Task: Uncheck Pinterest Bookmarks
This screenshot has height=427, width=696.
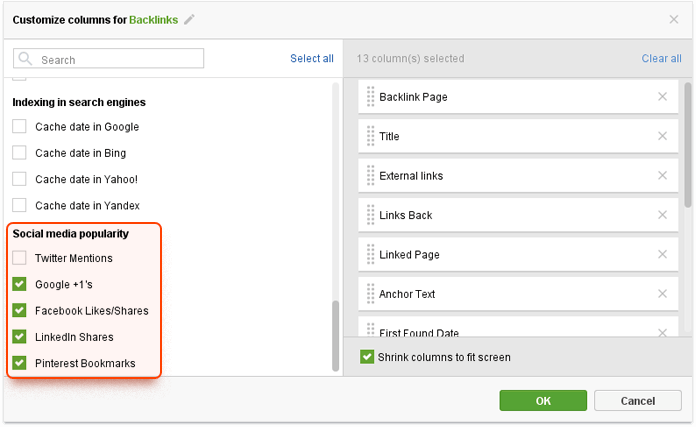Action: point(19,363)
